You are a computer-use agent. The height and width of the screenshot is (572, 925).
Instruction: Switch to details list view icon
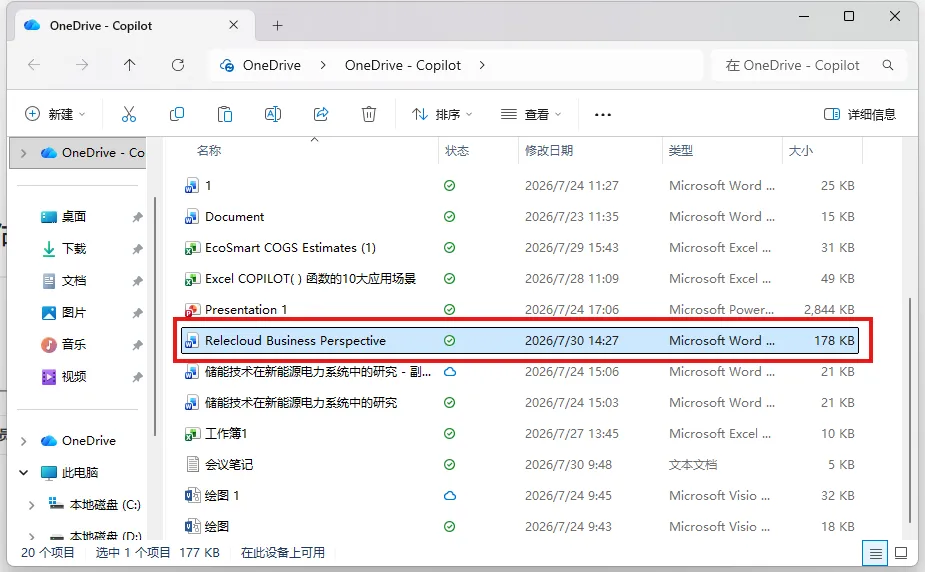875,553
